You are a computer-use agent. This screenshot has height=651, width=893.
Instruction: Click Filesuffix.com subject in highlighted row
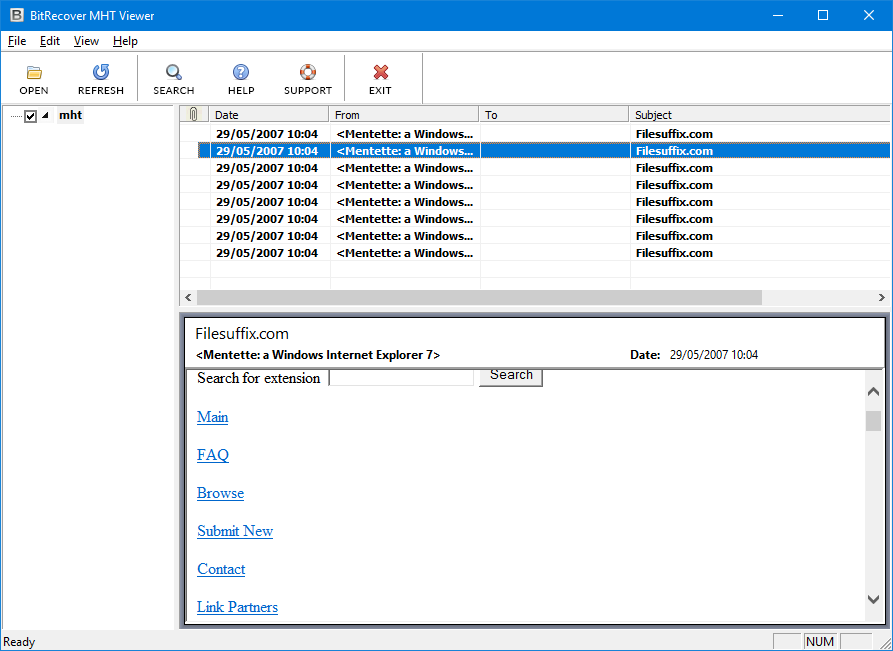point(674,151)
